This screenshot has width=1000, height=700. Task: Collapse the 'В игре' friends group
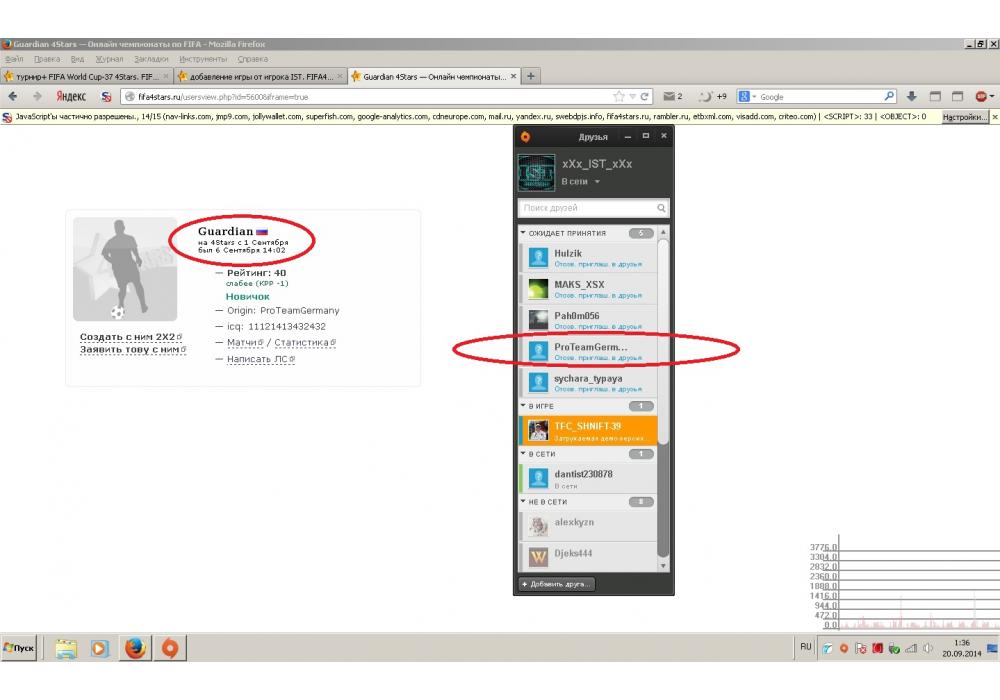[x=522, y=406]
